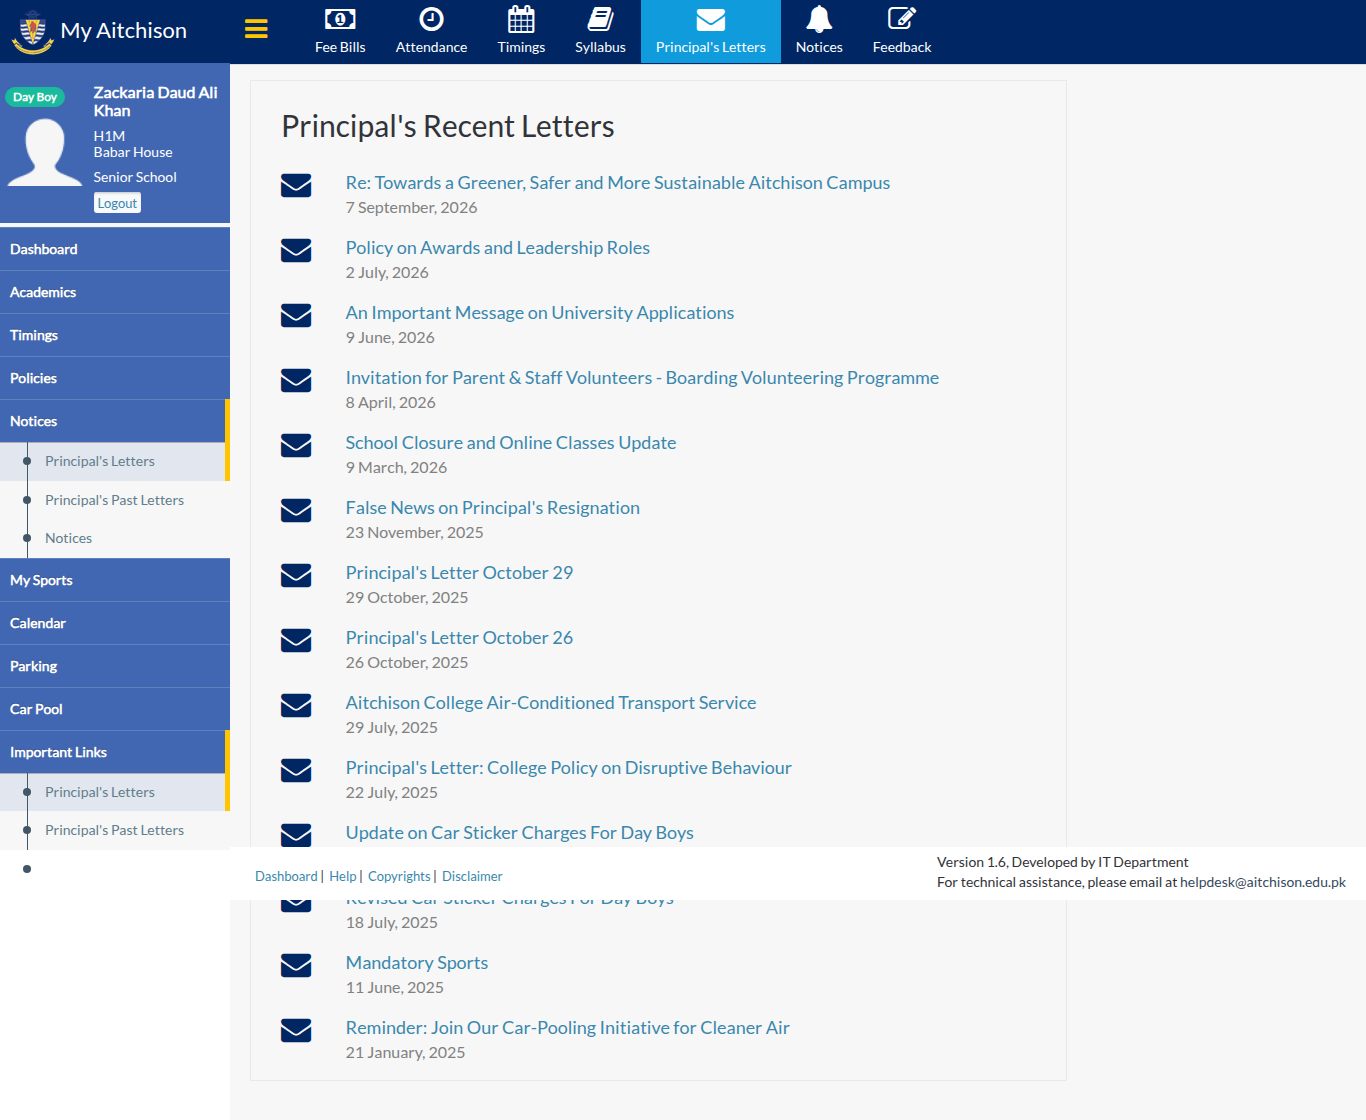Go to Dashboard in the sidebar
This screenshot has width=1366, height=1120.
(x=115, y=249)
